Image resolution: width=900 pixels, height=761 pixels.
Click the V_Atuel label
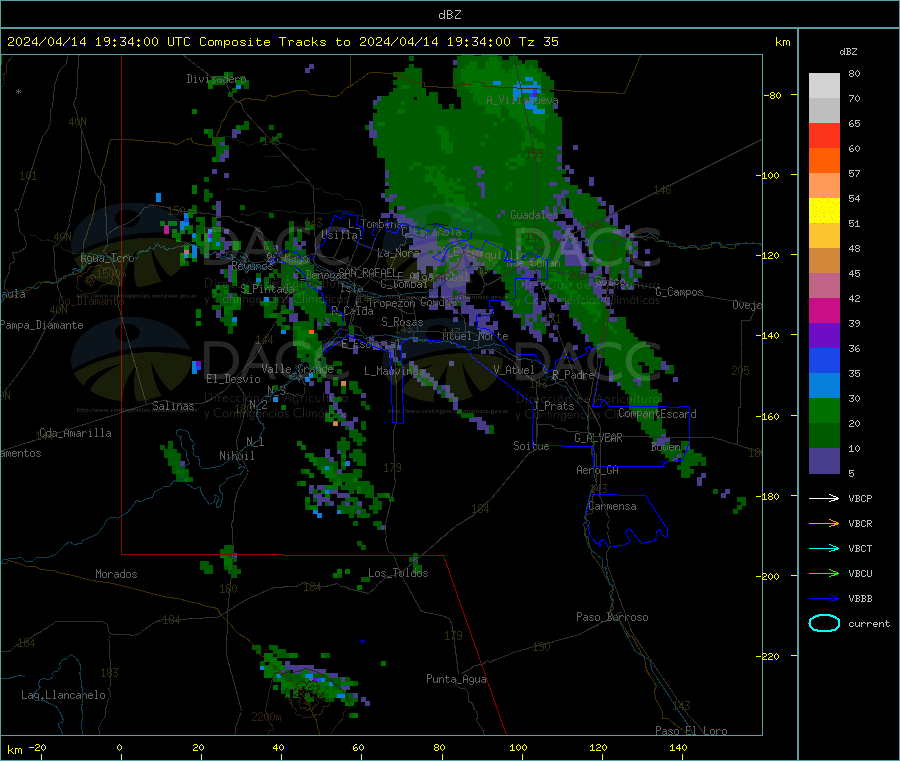coord(514,370)
